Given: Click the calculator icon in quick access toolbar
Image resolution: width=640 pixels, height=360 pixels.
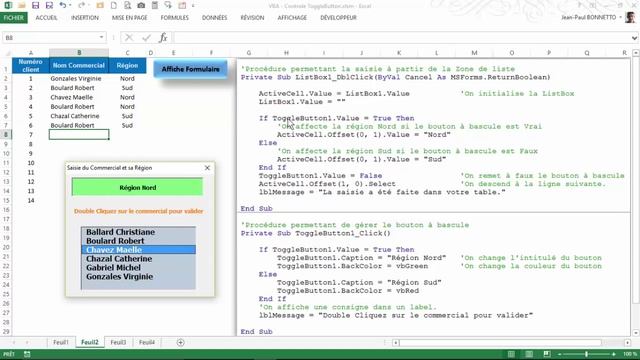Looking at the screenshot, I should click(x=154, y=5).
